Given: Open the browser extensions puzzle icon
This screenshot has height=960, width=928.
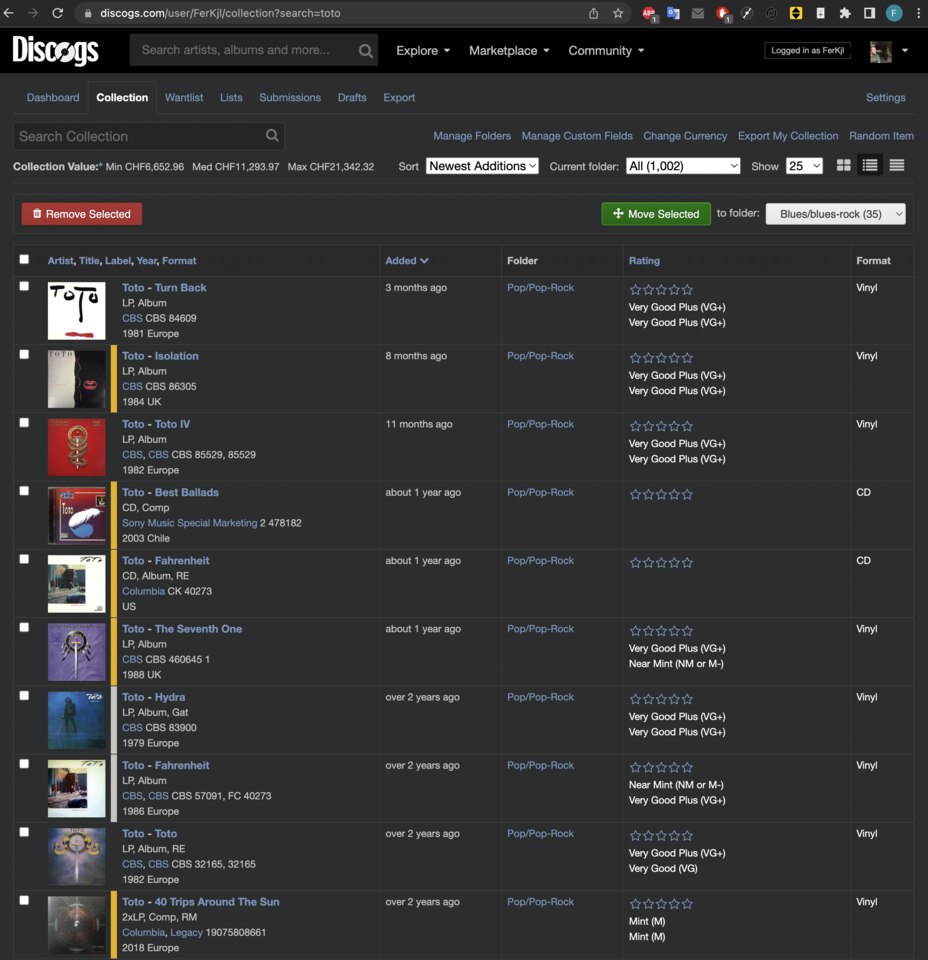Looking at the screenshot, I should point(845,13).
